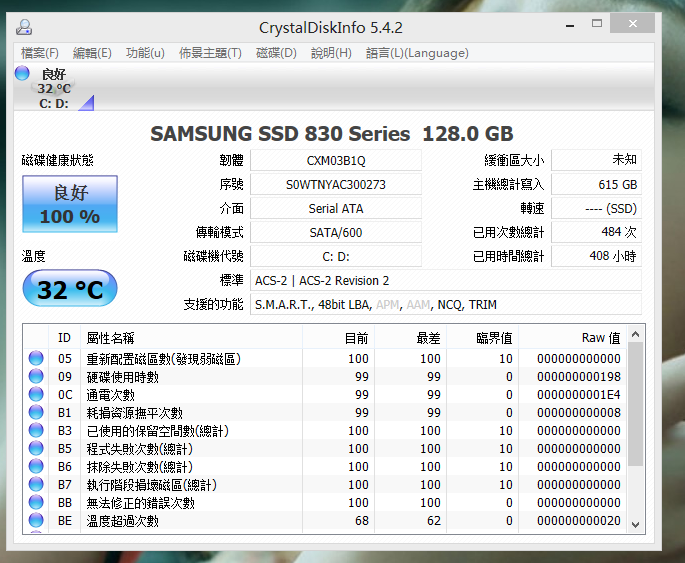Click the raw value 000000000020
Image resolution: width=685 pixels, height=563 pixels.
click(x=579, y=521)
